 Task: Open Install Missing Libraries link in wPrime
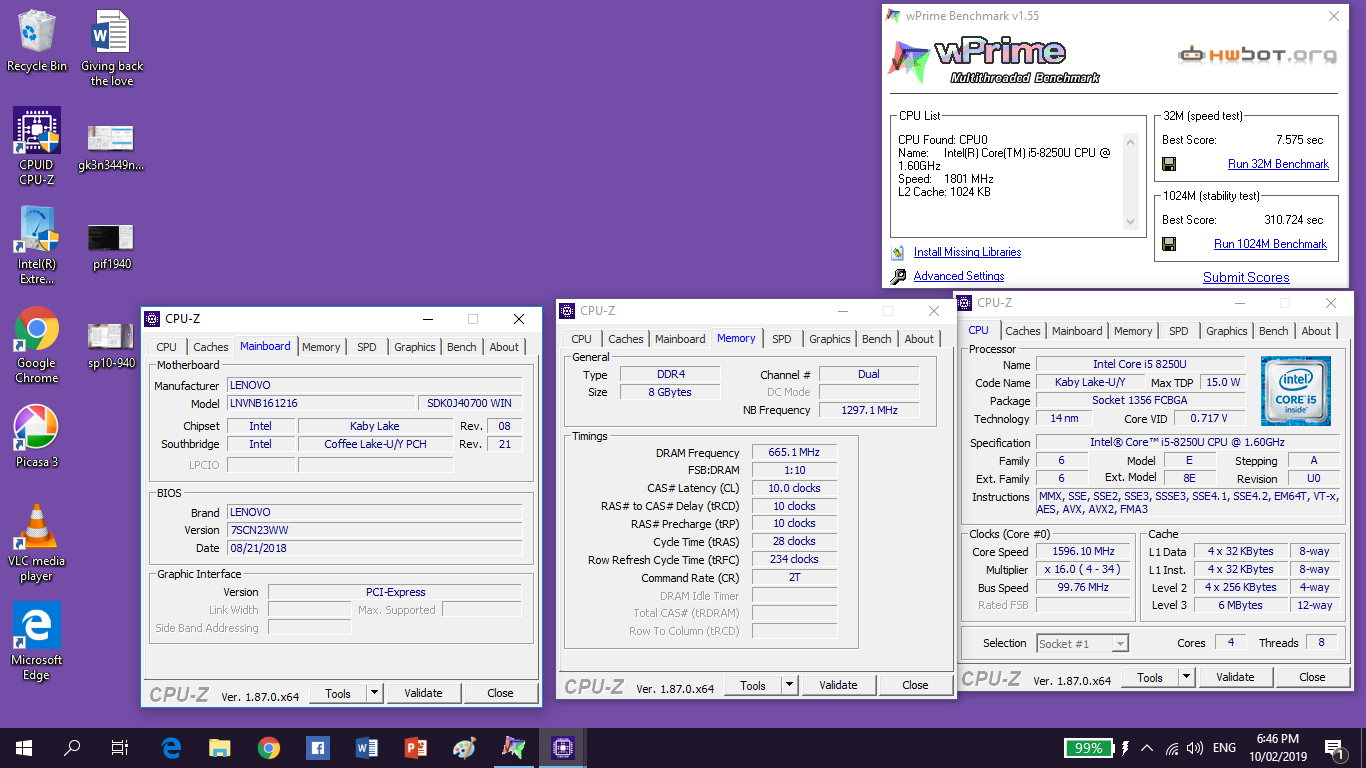pos(967,252)
